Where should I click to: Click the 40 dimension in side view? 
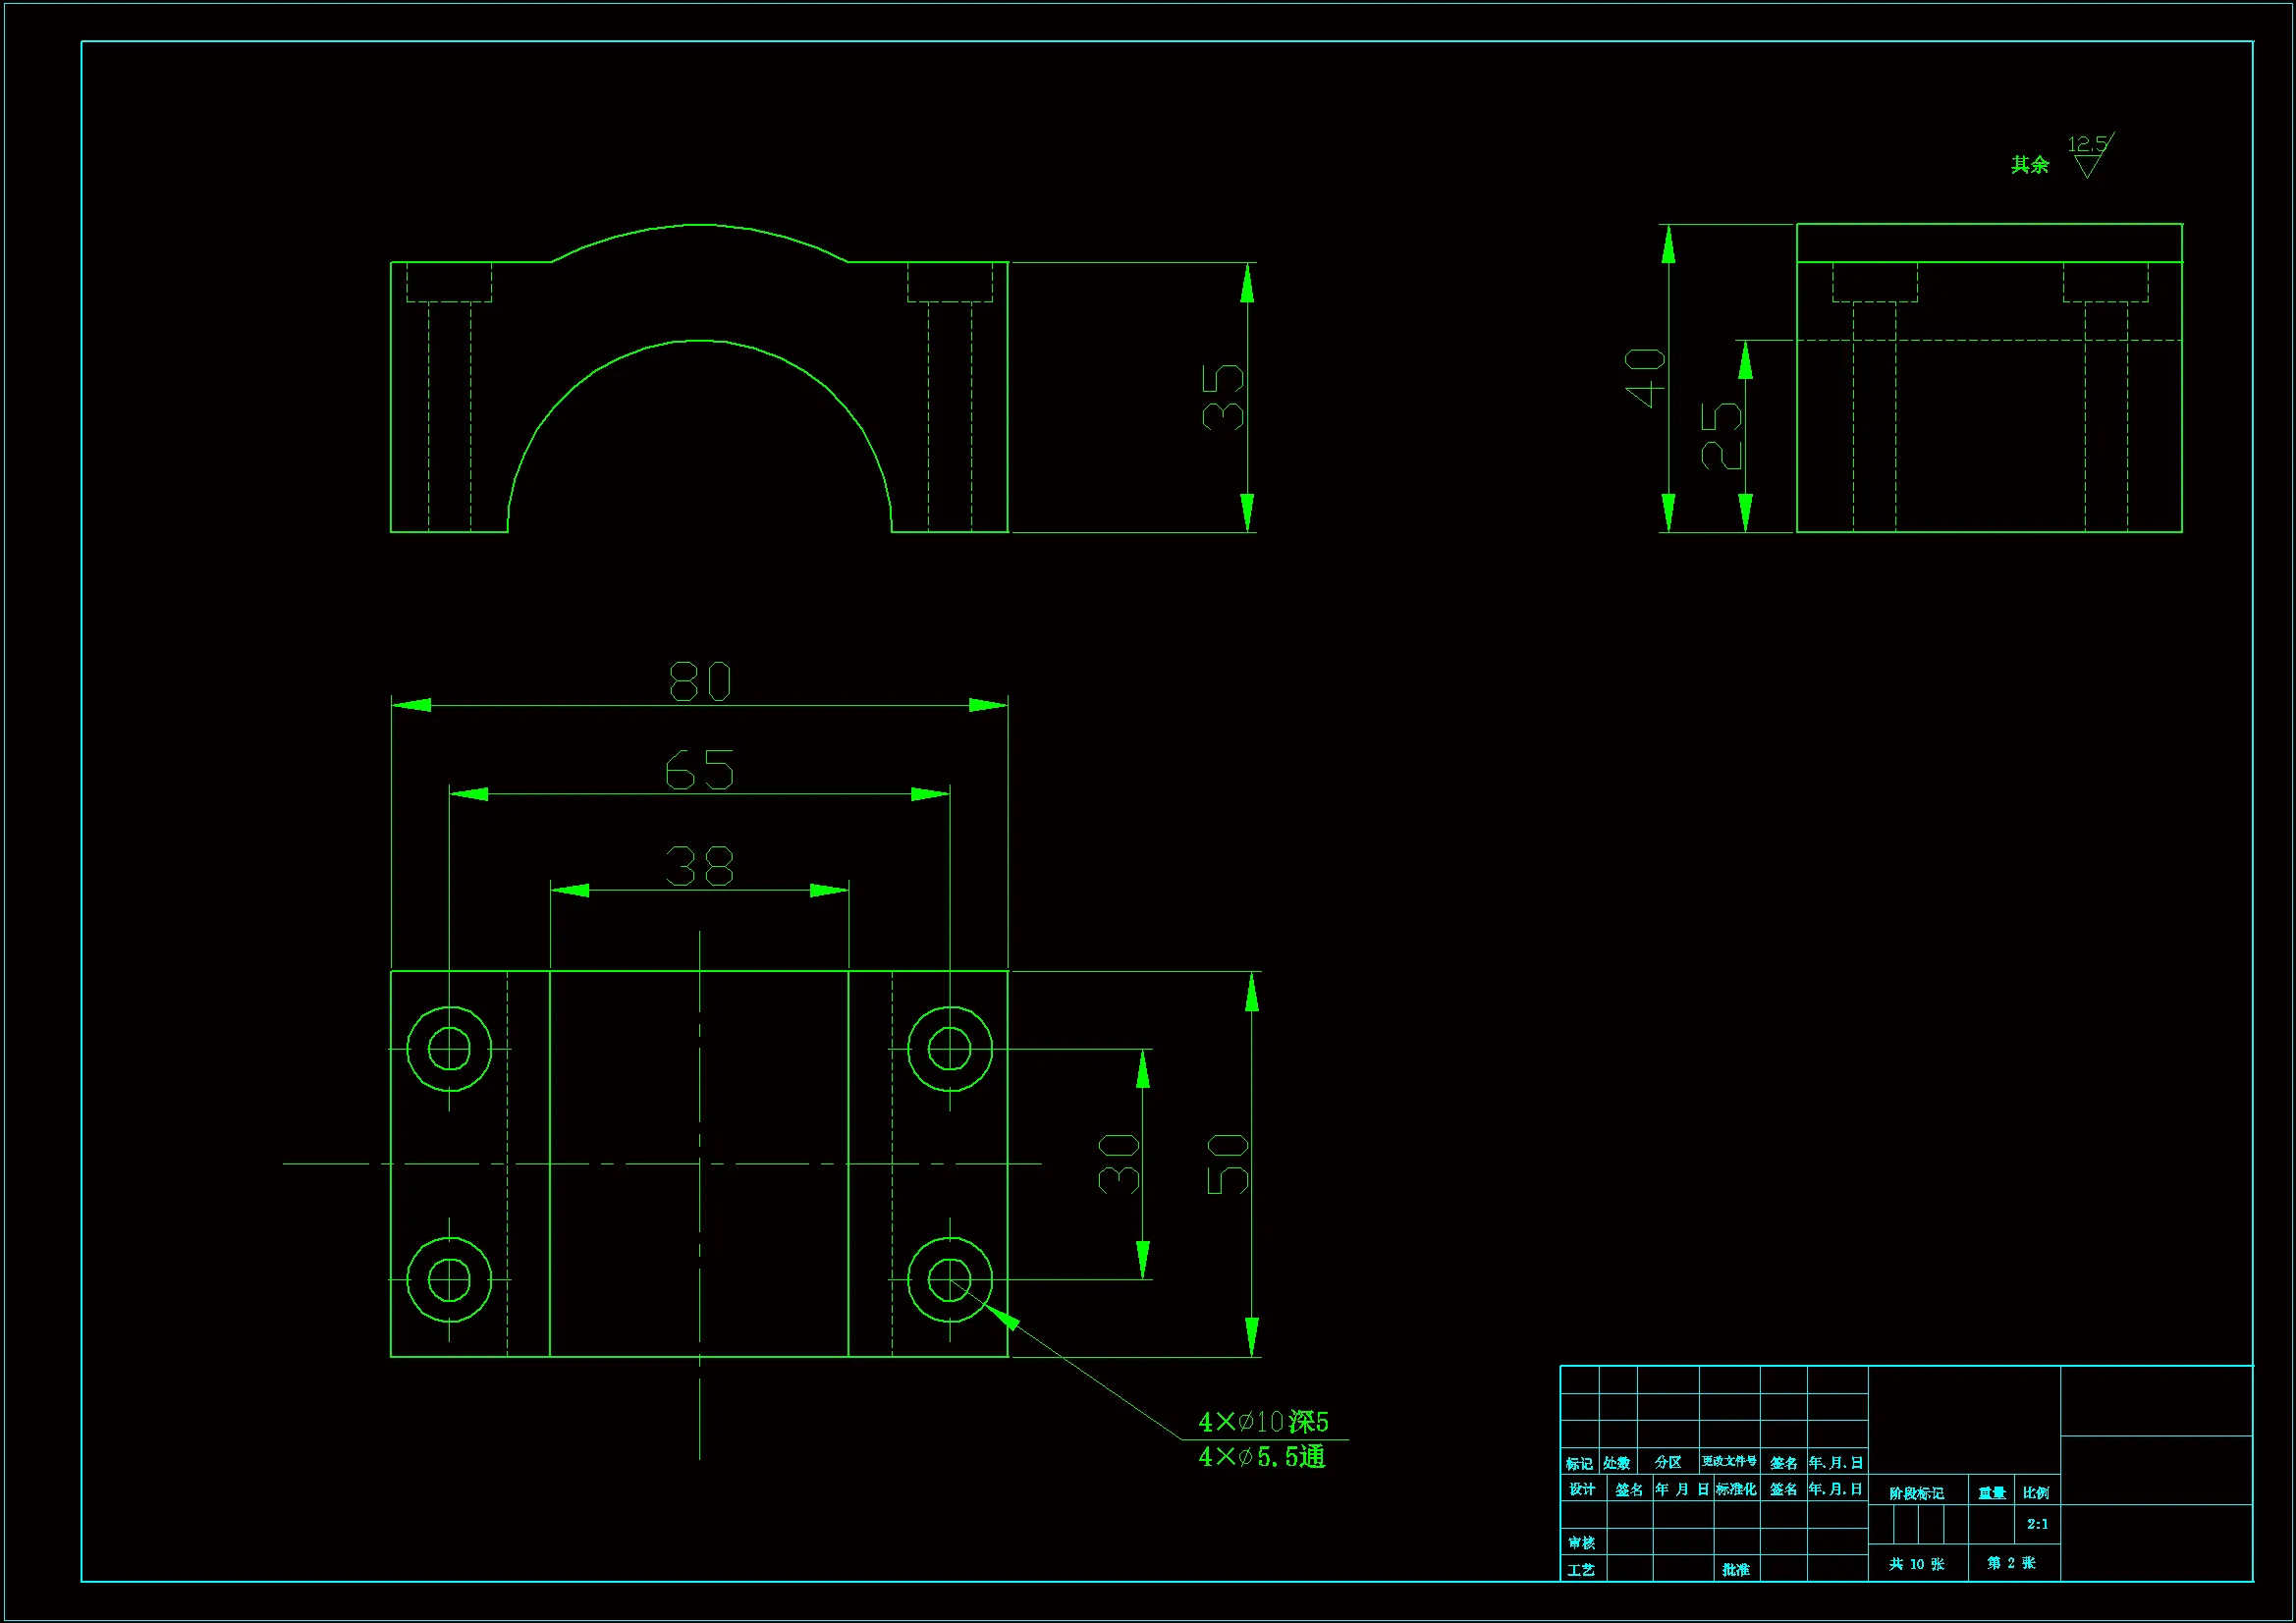pos(1645,378)
